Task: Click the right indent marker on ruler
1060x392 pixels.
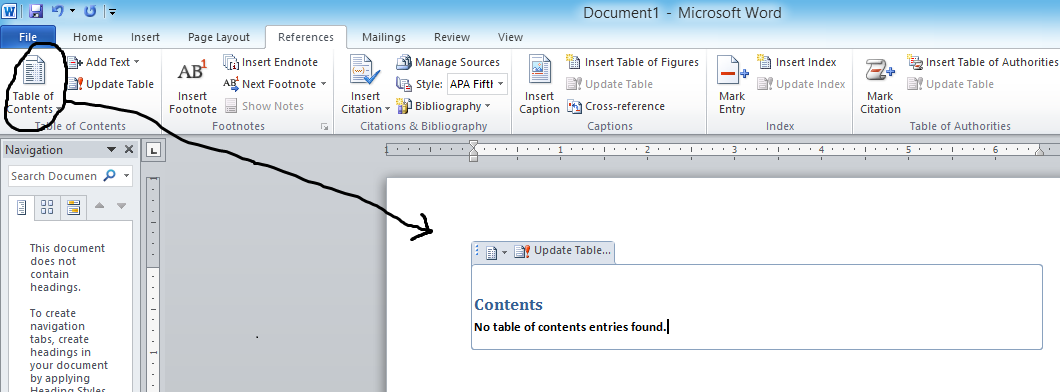Action: tap(1040, 152)
